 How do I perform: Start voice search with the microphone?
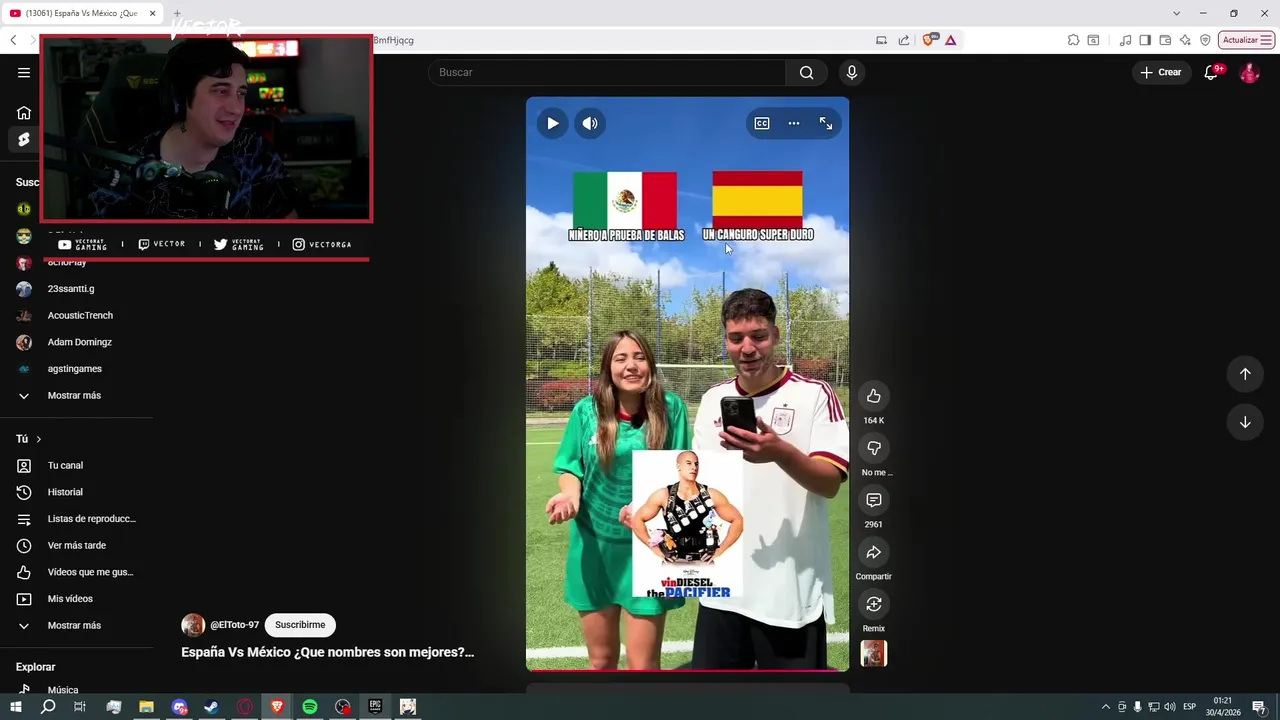(852, 72)
